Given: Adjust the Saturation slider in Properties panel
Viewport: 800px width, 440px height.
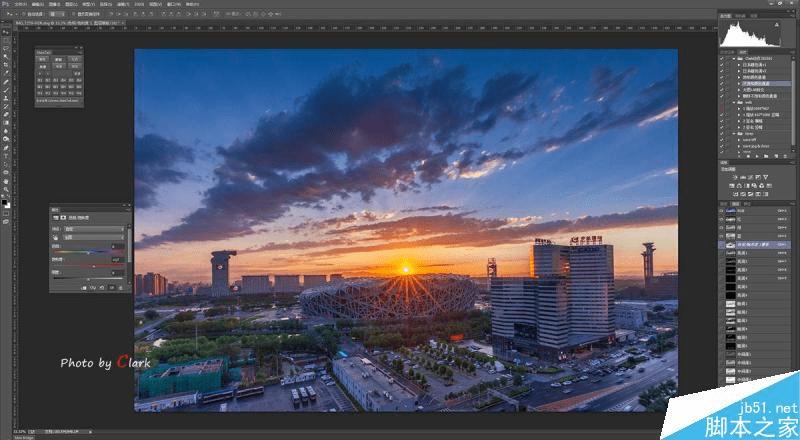Looking at the screenshot, I should click(94, 266).
